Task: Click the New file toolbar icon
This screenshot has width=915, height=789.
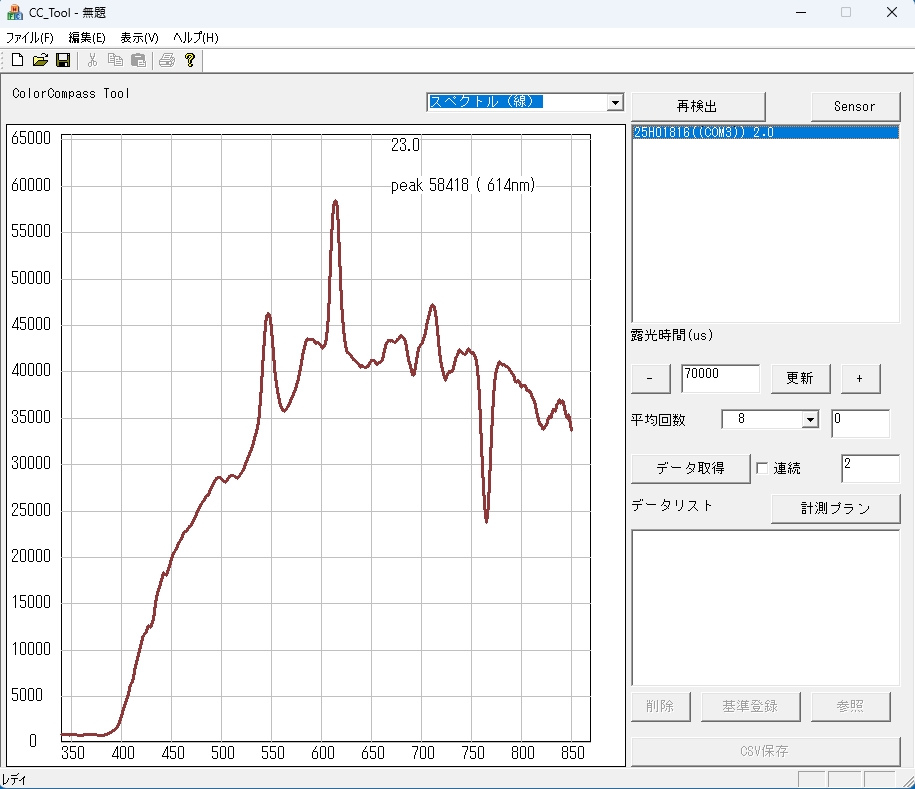Action: (17, 61)
